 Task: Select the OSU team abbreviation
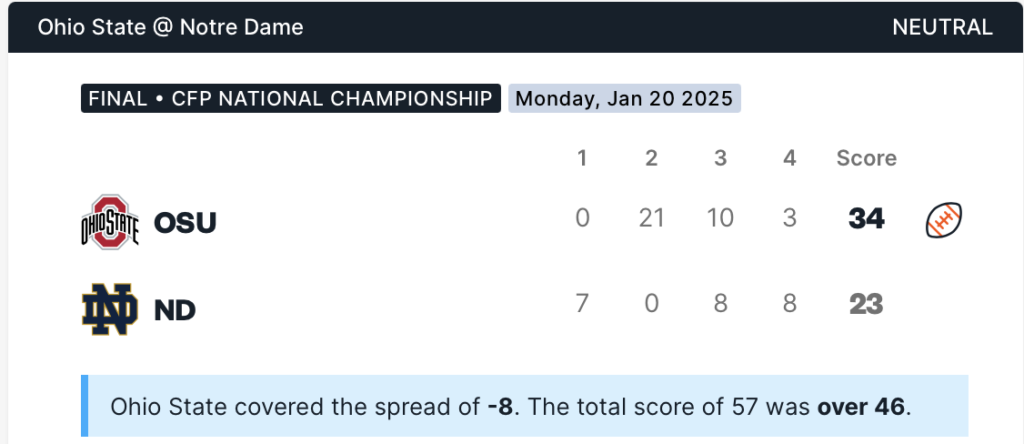(185, 221)
